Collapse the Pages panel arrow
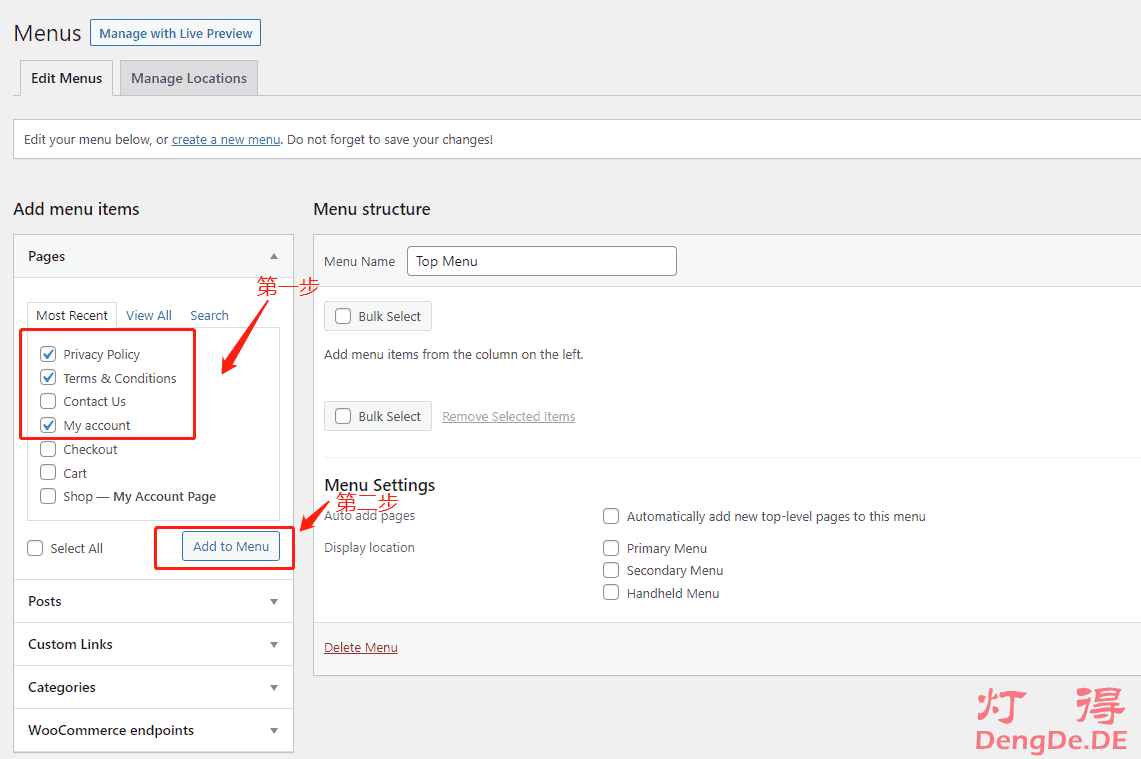Screen dimensions: 1141x759 [274, 257]
